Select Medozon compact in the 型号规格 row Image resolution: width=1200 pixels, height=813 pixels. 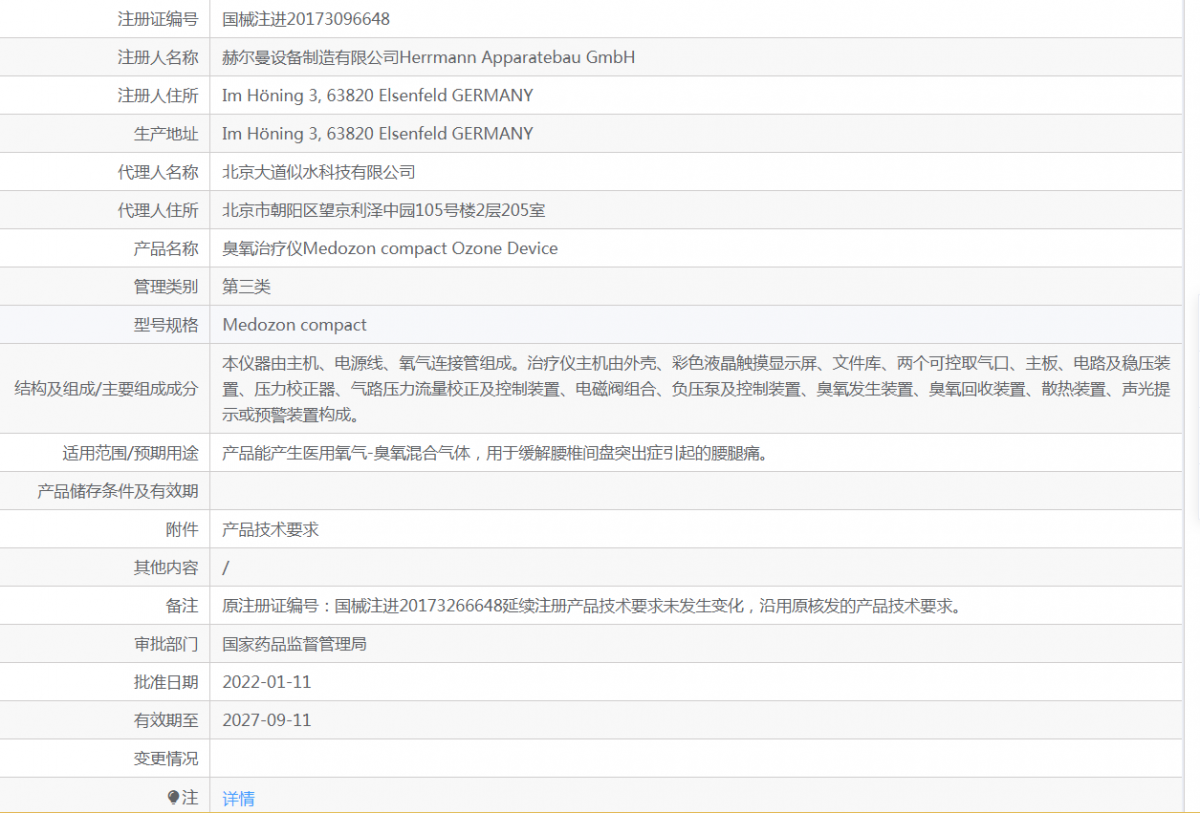coord(294,324)
